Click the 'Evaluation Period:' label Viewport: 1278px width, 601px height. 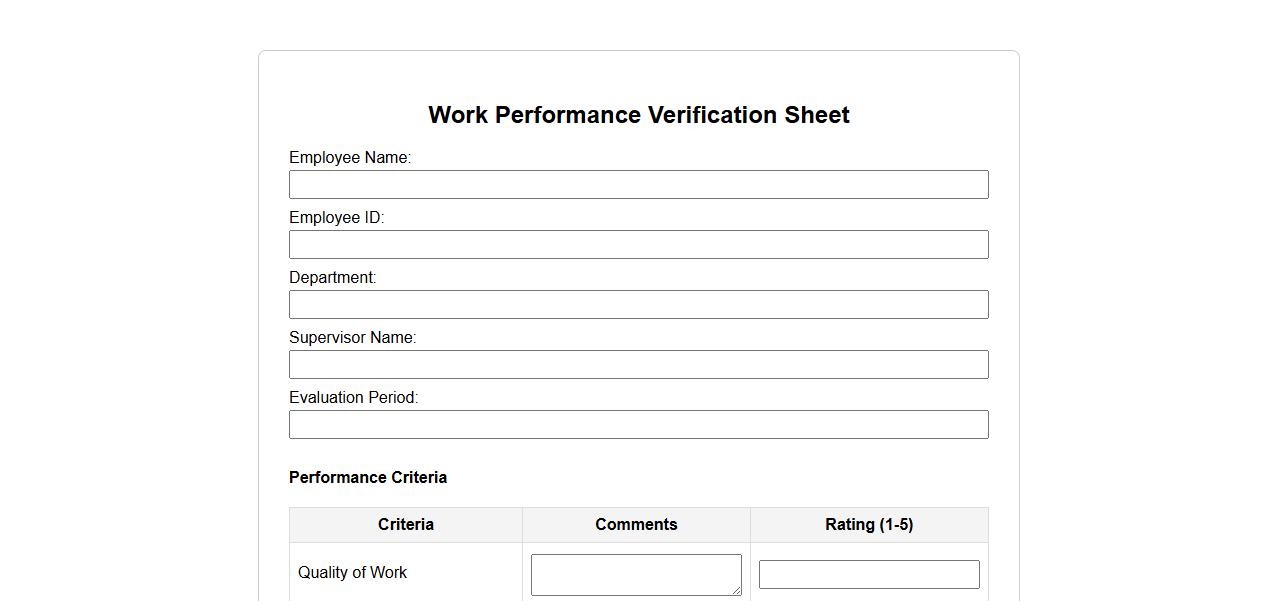click(x=353, y=398)
